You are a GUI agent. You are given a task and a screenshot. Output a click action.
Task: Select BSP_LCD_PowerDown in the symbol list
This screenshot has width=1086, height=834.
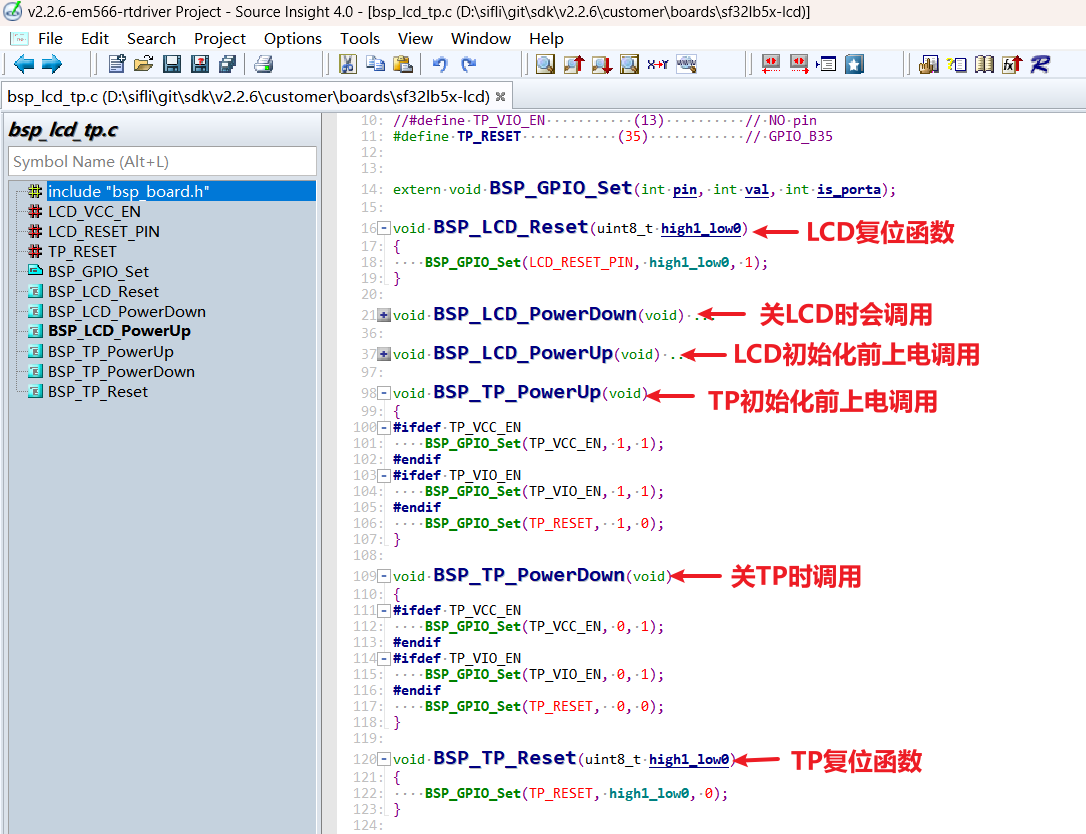[x=127, y=312]
